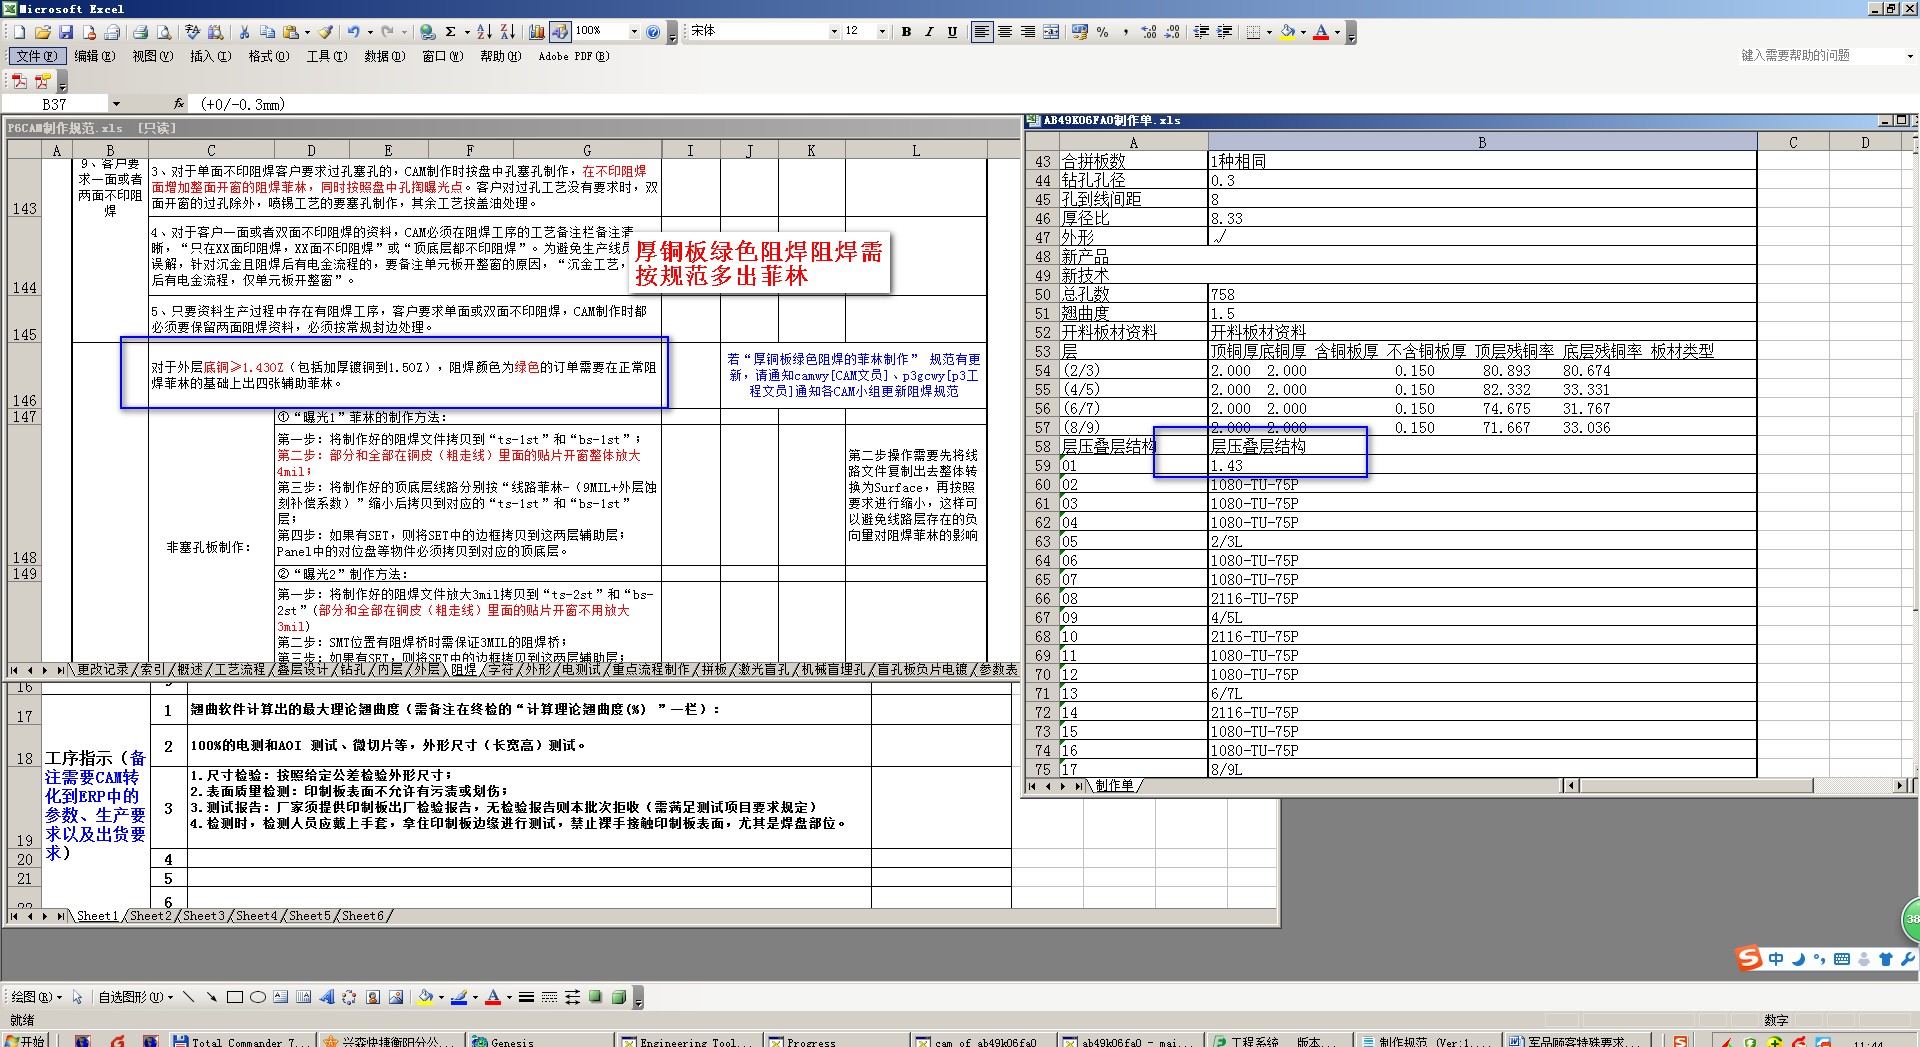The width and height of the screenshot is (1920, 1047).
Task: Toggle align left
Action: coord(982,32)
